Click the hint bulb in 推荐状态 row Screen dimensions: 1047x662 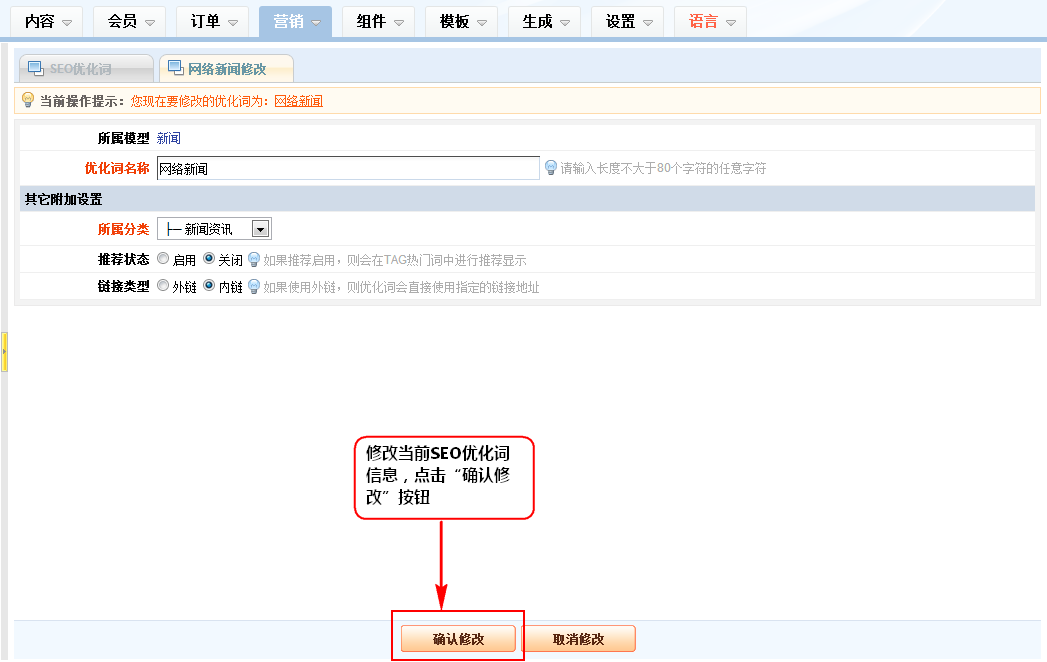254,259
